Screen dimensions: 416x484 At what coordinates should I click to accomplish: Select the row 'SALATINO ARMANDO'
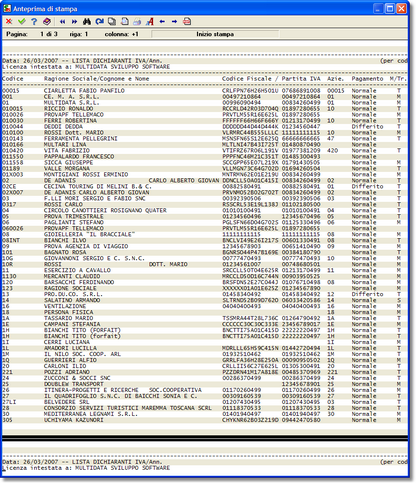pyautogui.click(x=205, y=300)
